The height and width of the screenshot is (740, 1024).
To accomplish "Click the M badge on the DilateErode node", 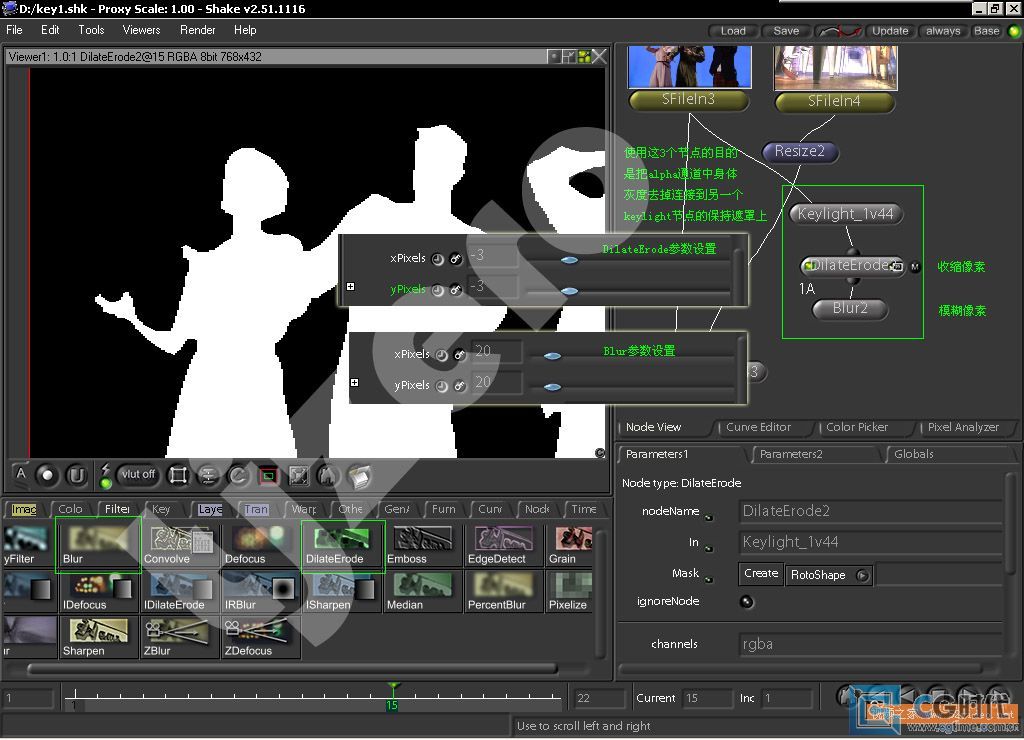I will pyautogui.click(x=915, y=266).
